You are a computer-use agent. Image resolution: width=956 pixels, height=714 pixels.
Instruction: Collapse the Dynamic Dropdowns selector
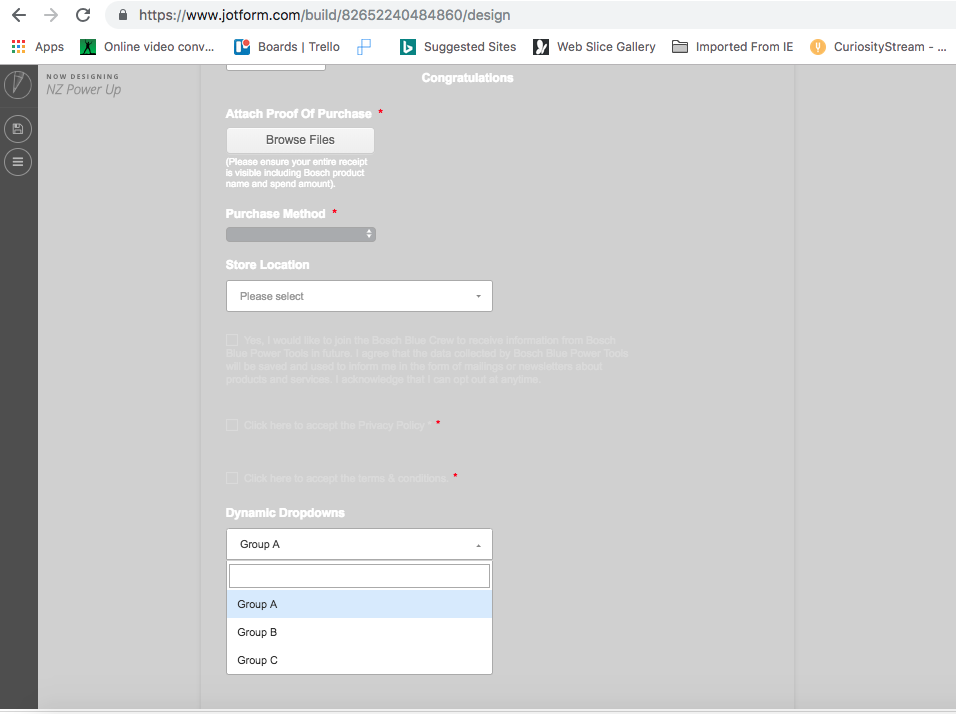pyautogui.click(x=358, y=544)
